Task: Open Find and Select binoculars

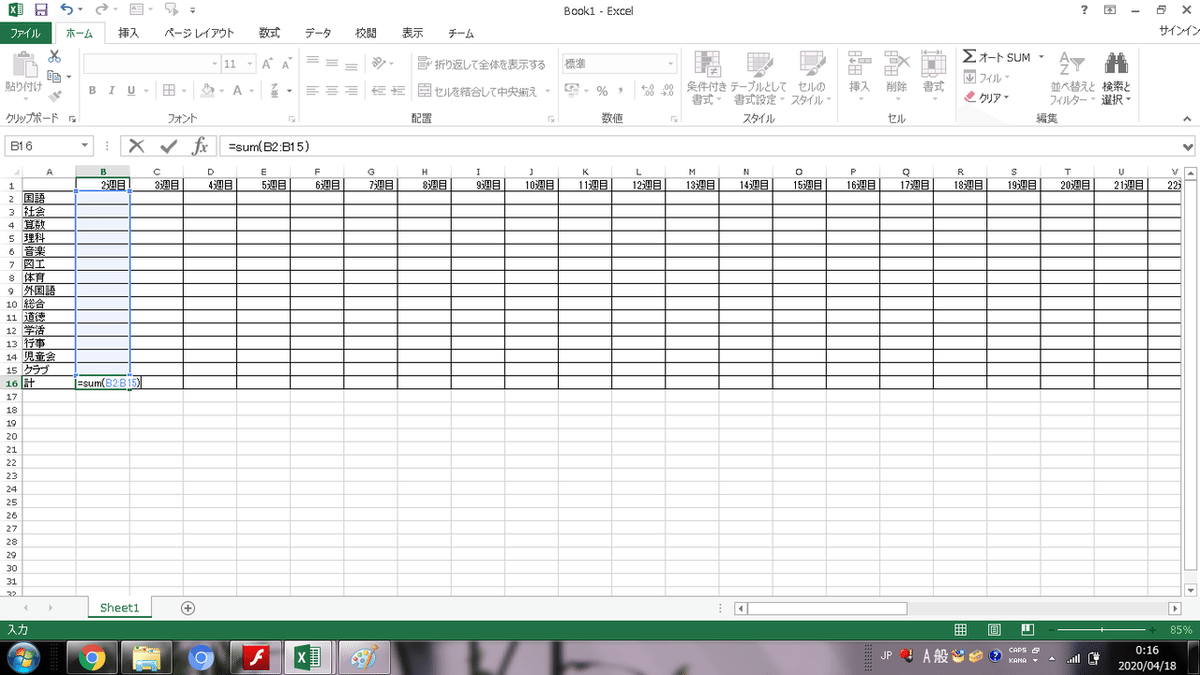Action: (x=1116, y=64)
